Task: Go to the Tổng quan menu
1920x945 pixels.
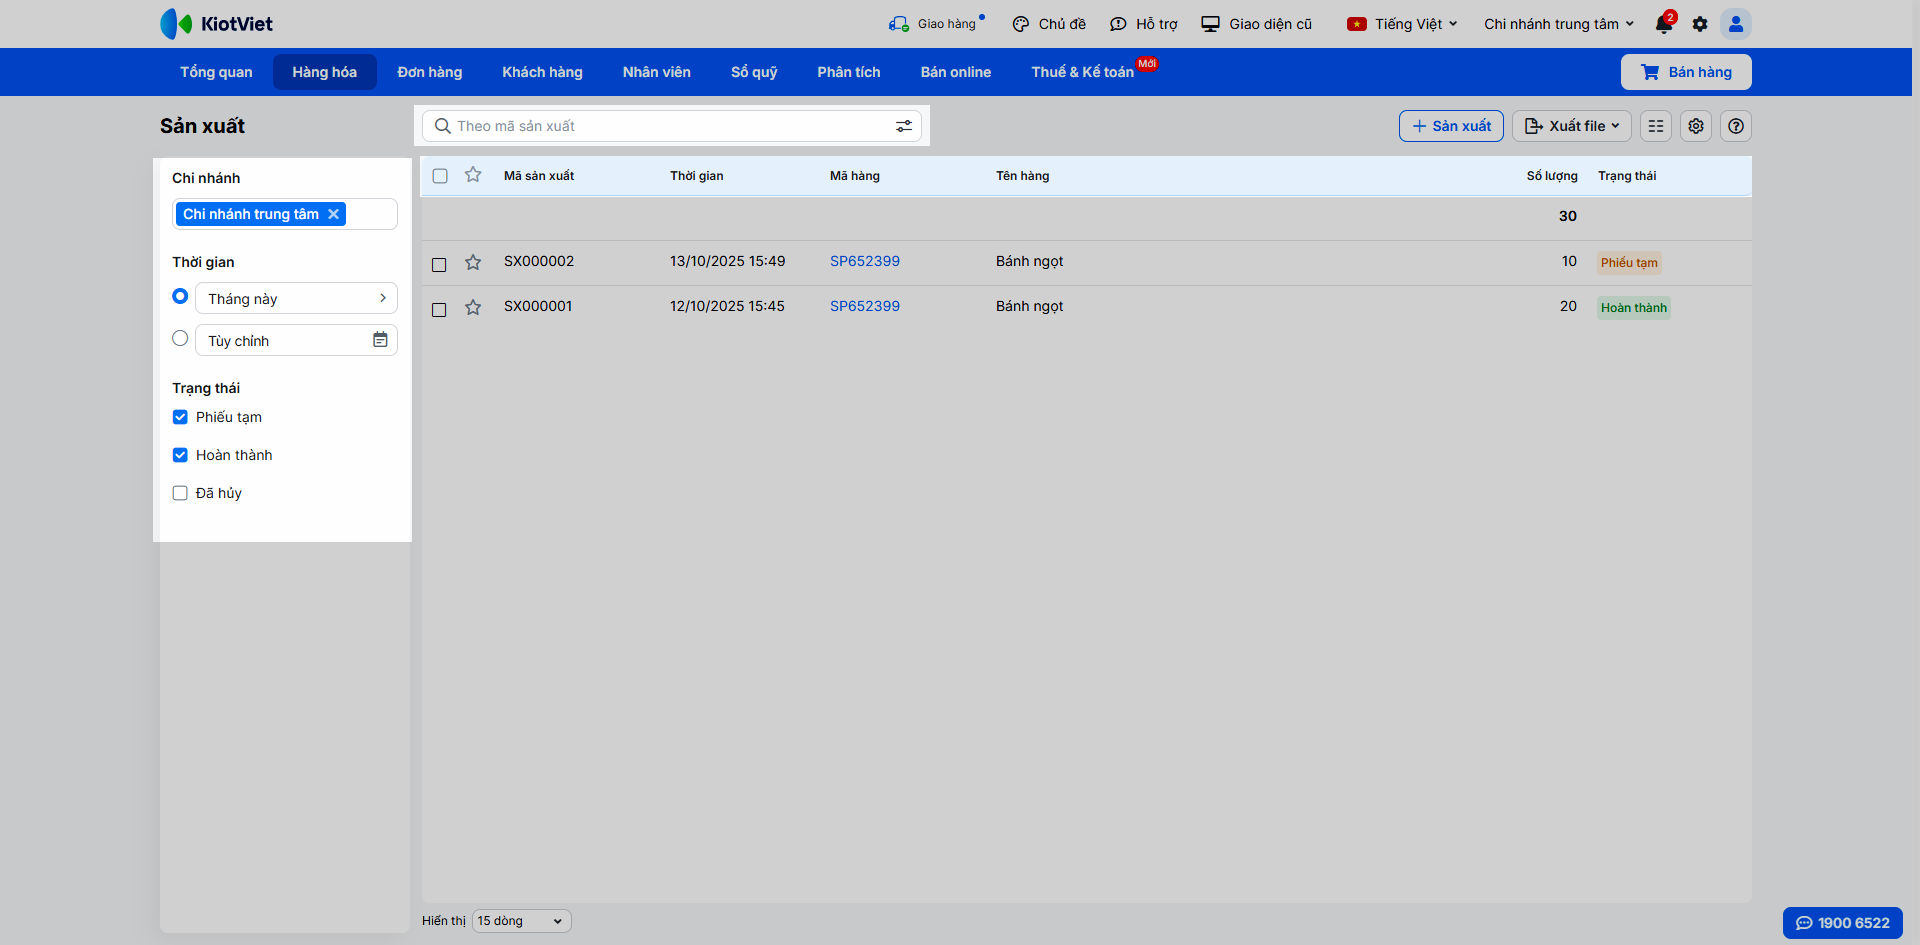Action: [x=216, y=72]
